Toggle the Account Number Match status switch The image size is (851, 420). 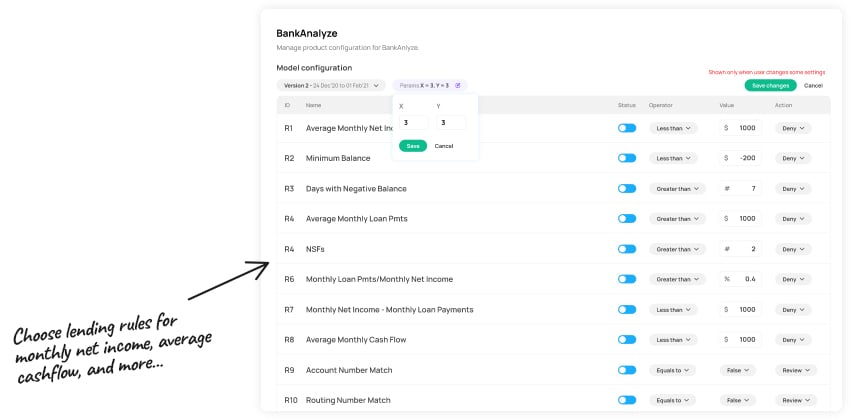[x=627, y=370]
